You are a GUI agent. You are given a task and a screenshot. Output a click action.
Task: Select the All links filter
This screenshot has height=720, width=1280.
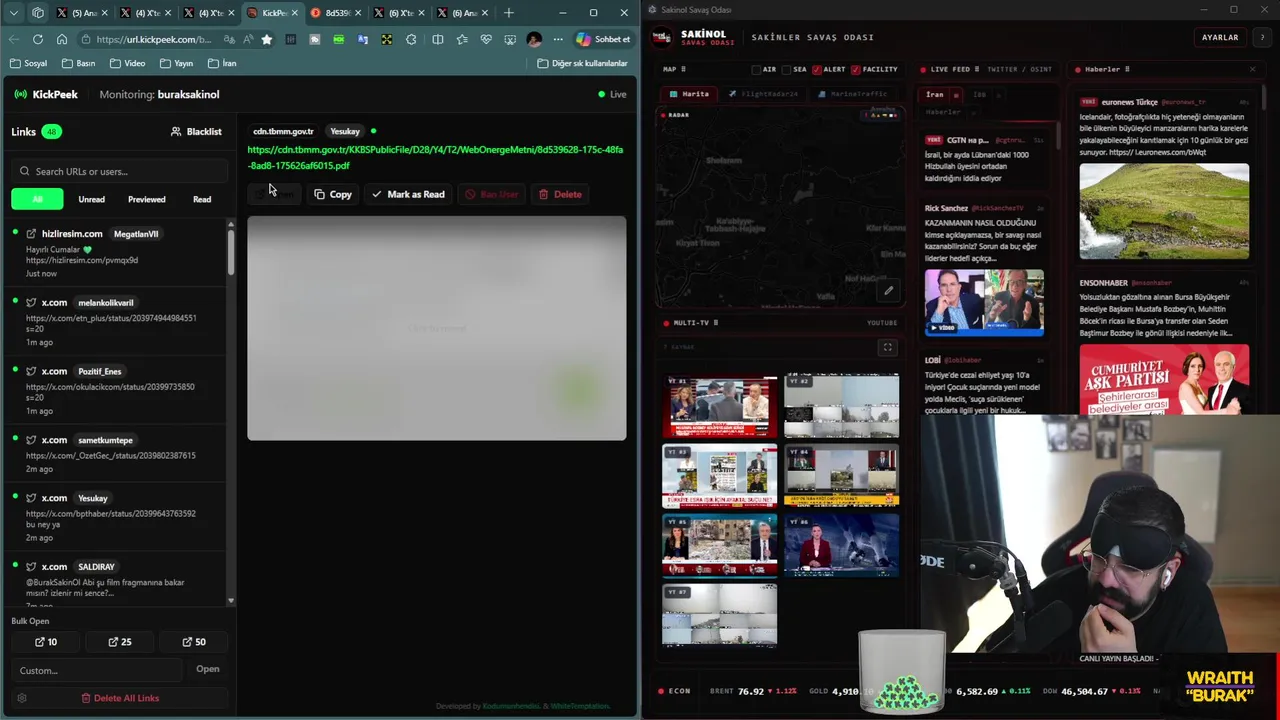coord(37,199)
